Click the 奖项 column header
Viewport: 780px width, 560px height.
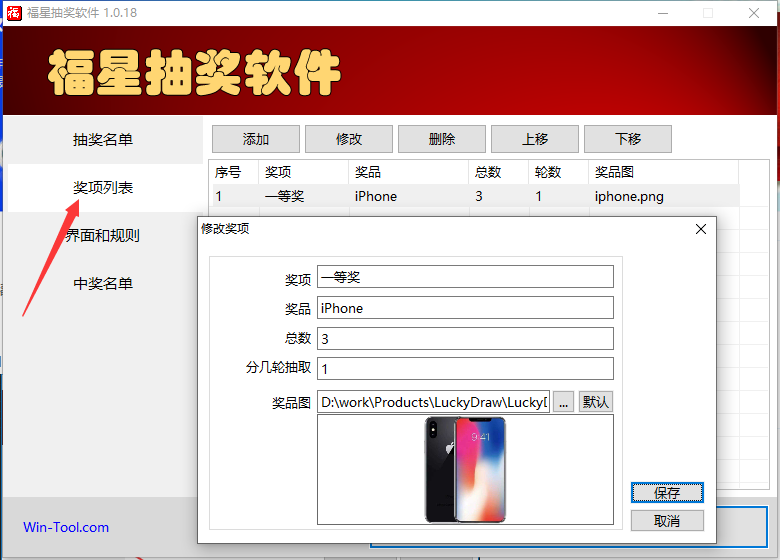(x=303, y=172)
